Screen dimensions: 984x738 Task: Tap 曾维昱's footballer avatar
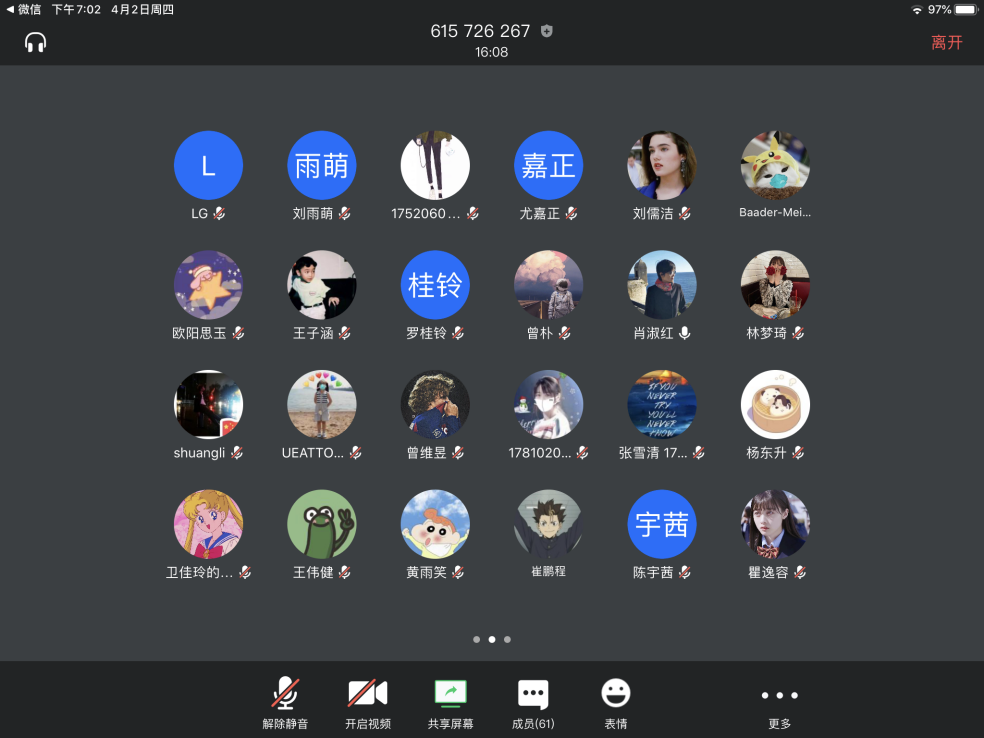point(435,405)
